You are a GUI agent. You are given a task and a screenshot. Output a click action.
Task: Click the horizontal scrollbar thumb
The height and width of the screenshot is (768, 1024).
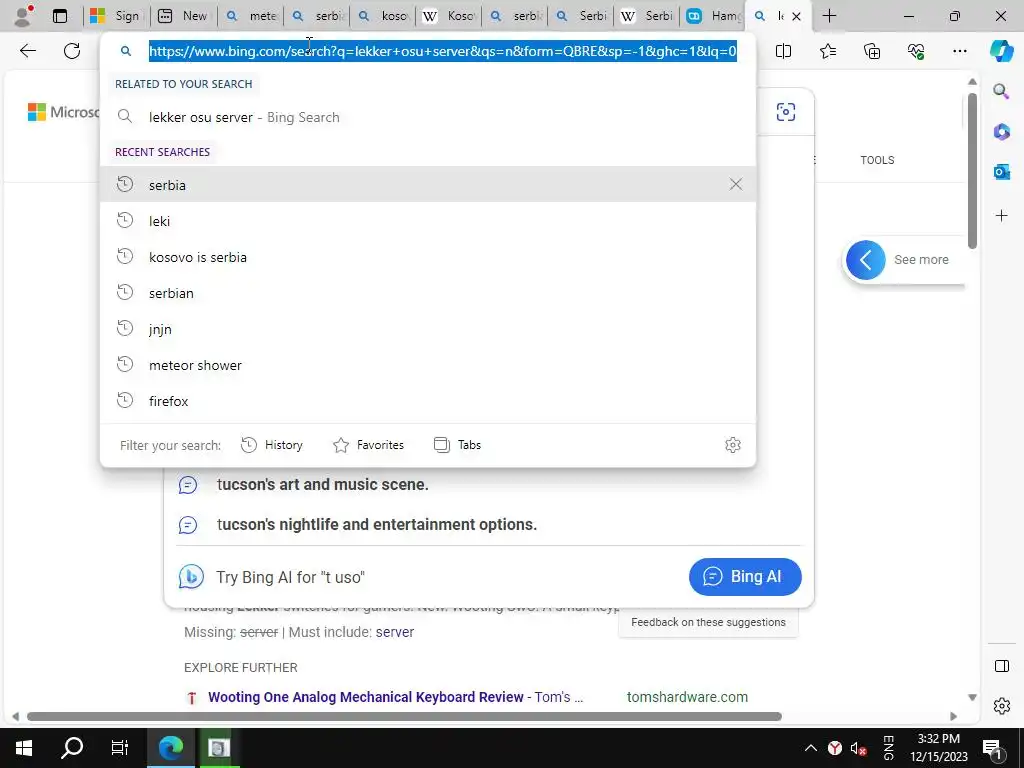404,716
